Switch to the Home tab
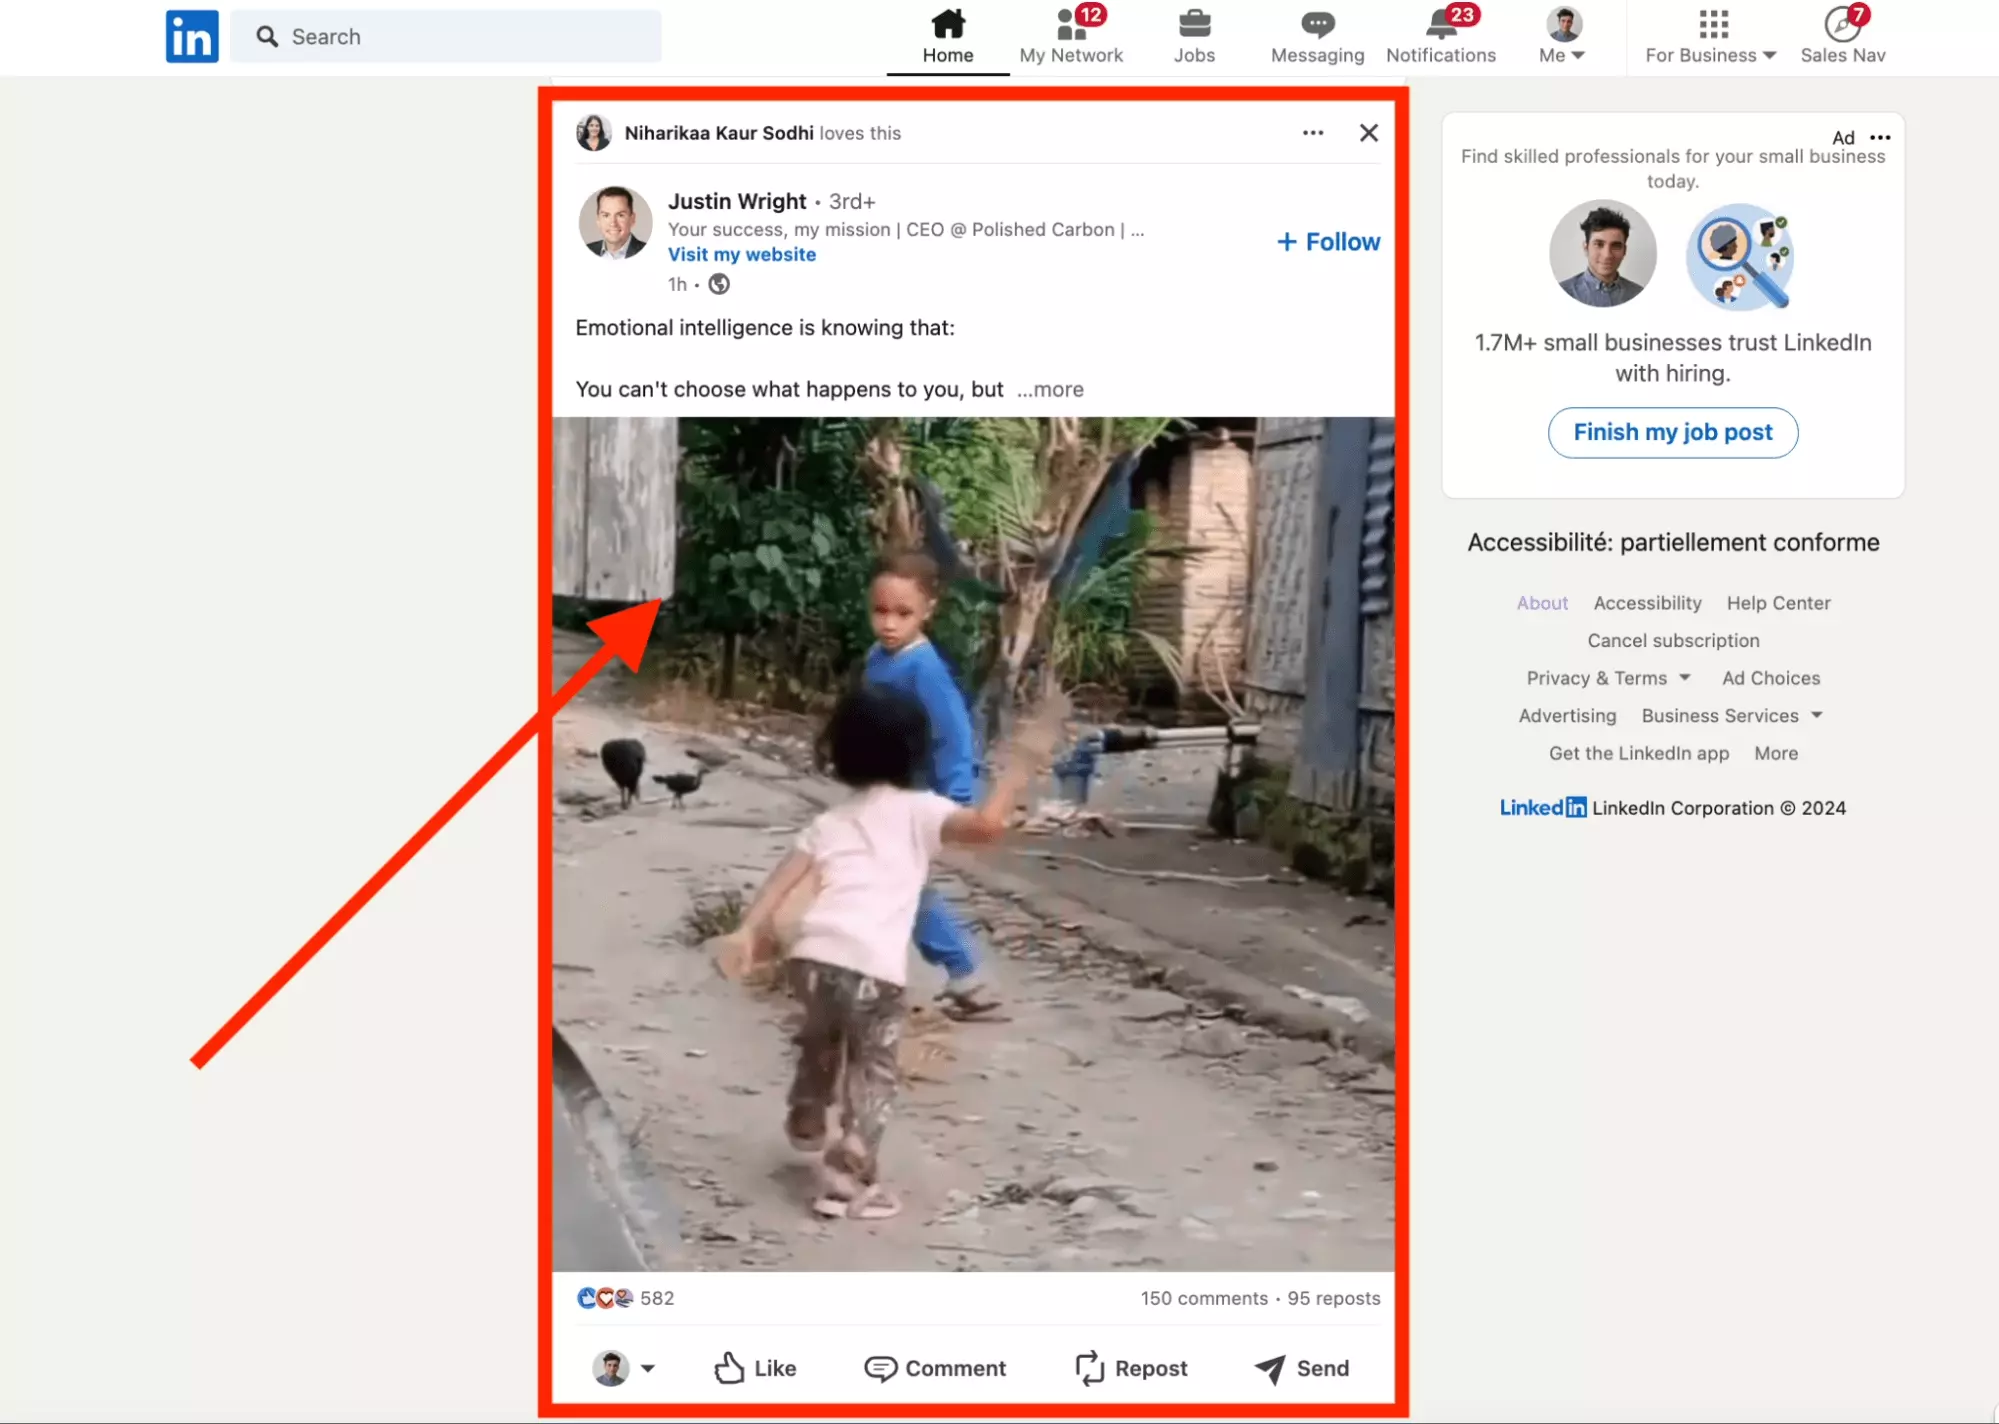Image resolution: width=1999 pixels, height=1424 pixels. tap(947, 37)
